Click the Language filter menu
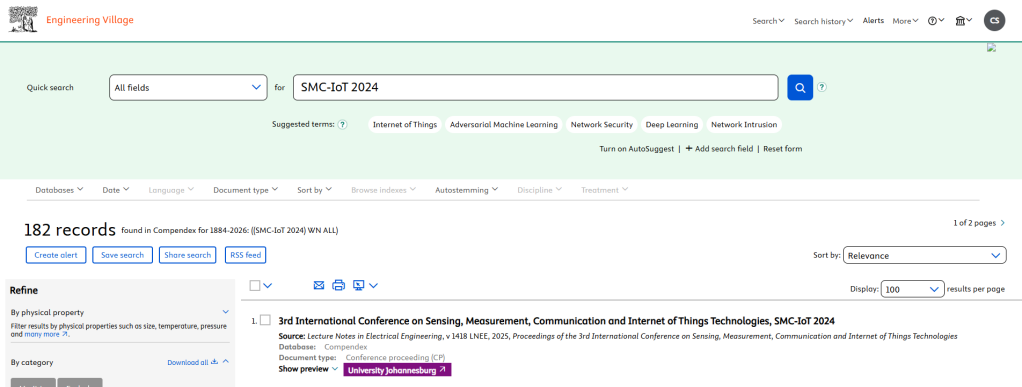 point(171,190)
